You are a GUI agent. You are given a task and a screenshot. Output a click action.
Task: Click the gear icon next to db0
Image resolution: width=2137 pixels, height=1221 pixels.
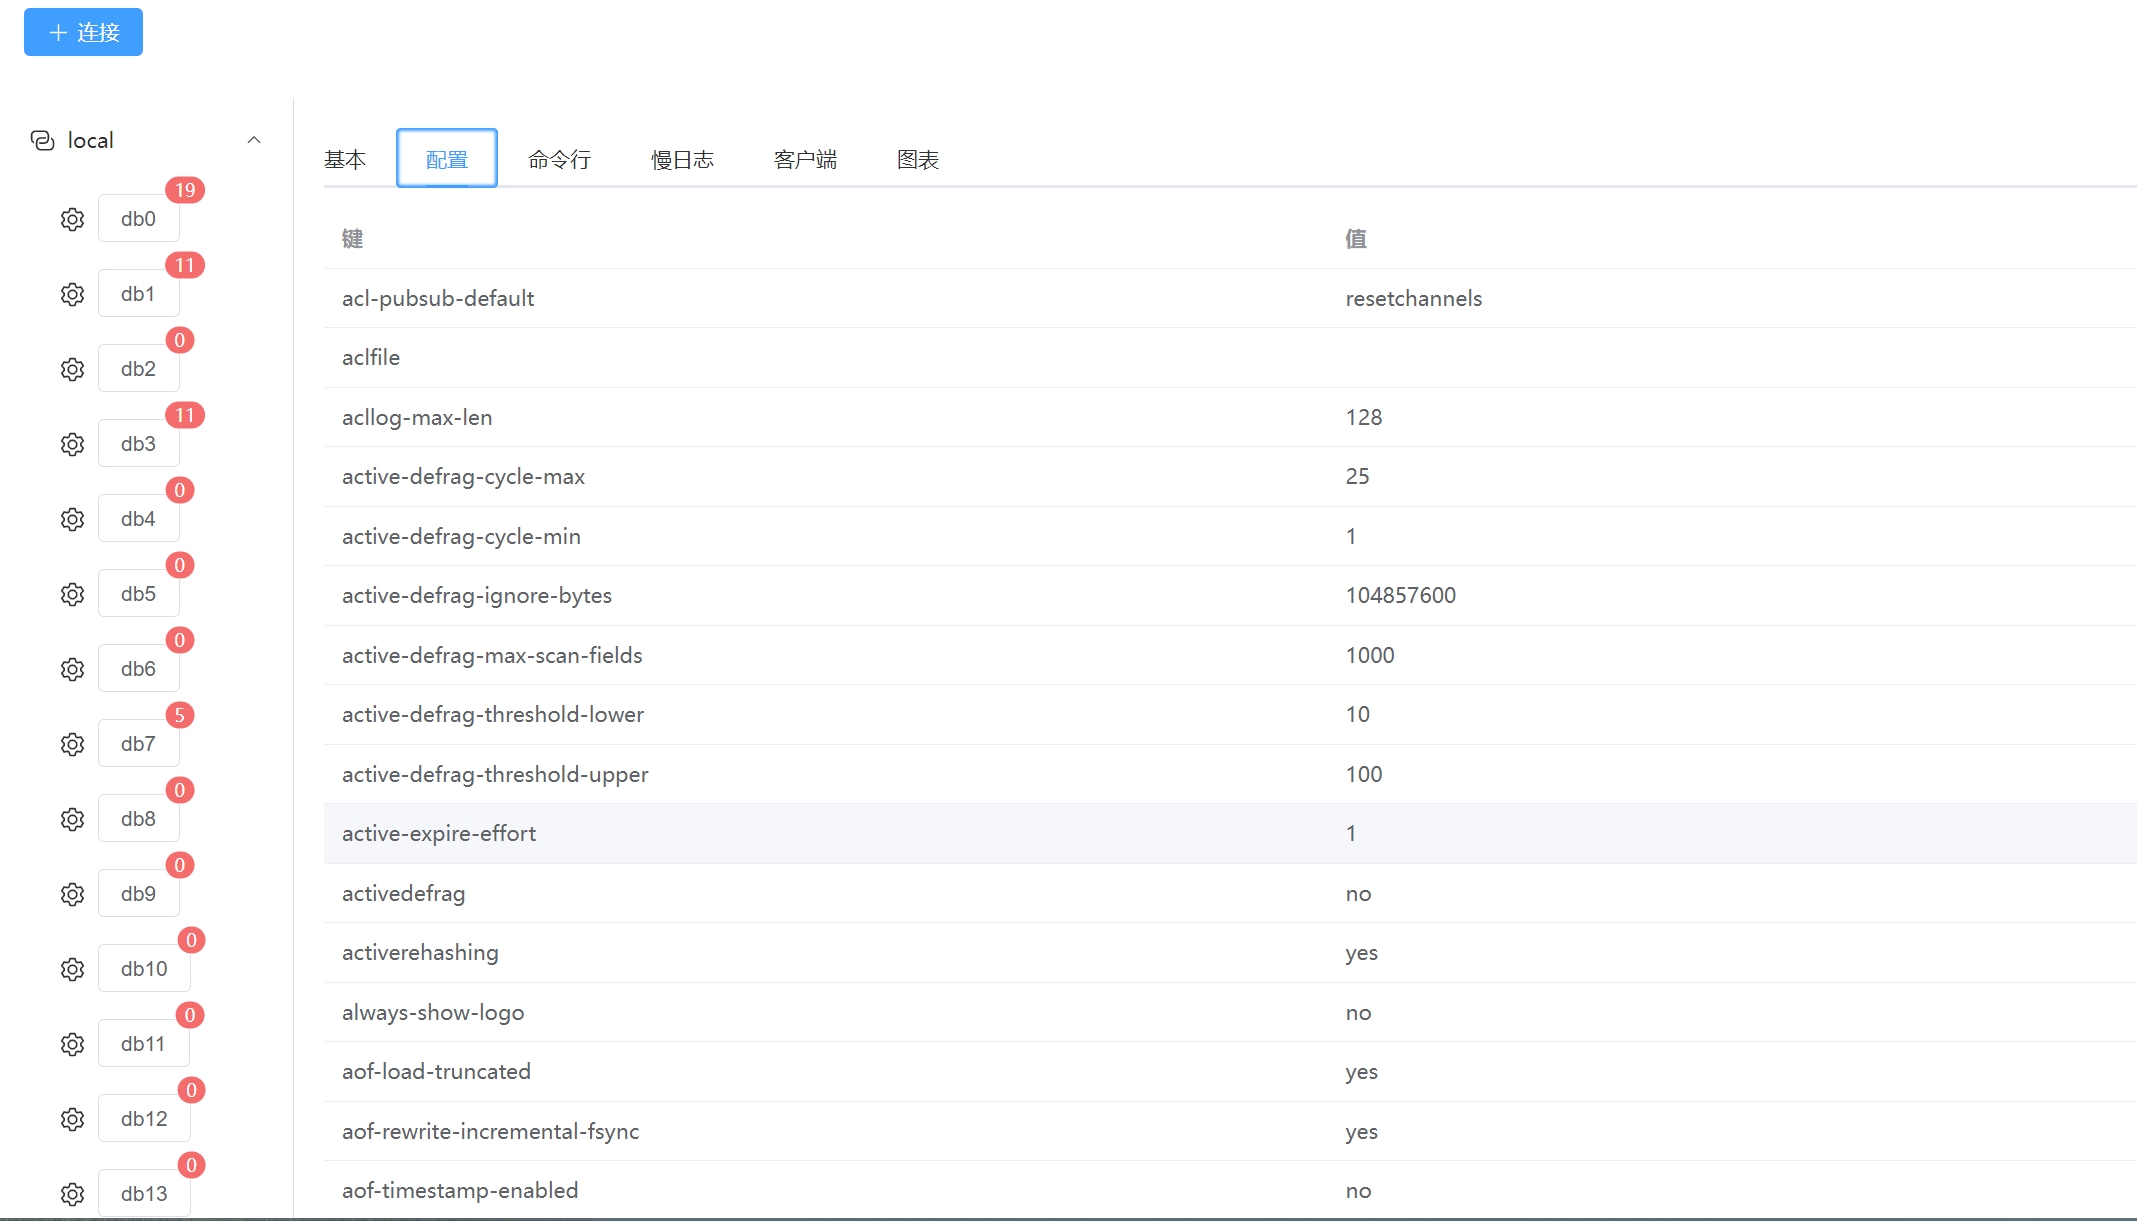coord(72,219)
